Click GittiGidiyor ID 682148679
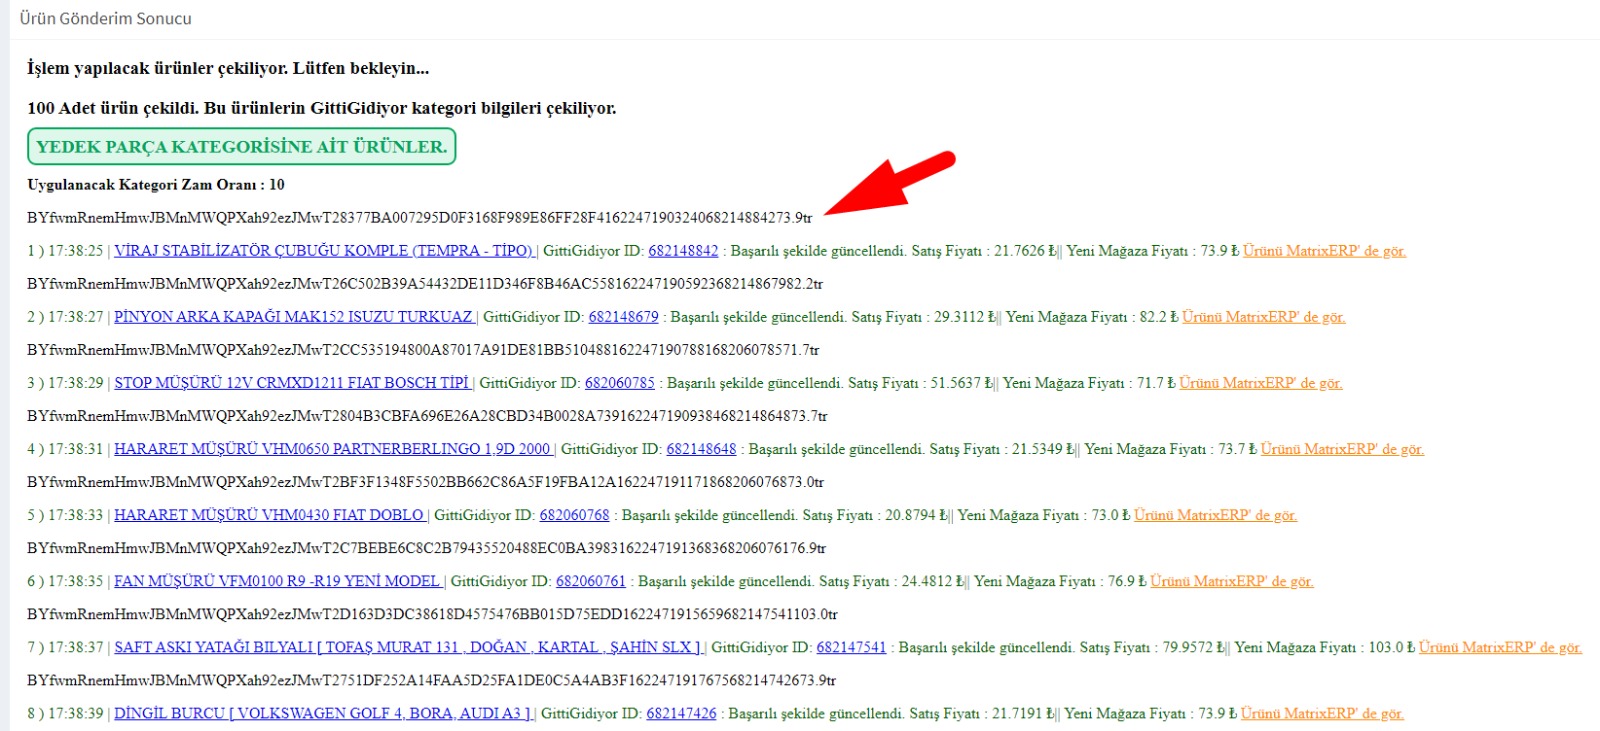The image size is (1600, 731). pyautogui.click(x=623, y=317)
